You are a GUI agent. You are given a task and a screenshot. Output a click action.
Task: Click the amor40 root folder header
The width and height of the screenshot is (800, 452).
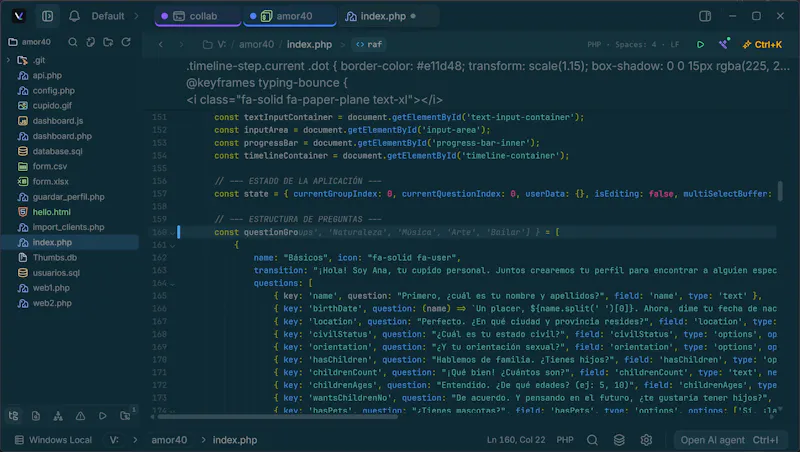point(30,42)
